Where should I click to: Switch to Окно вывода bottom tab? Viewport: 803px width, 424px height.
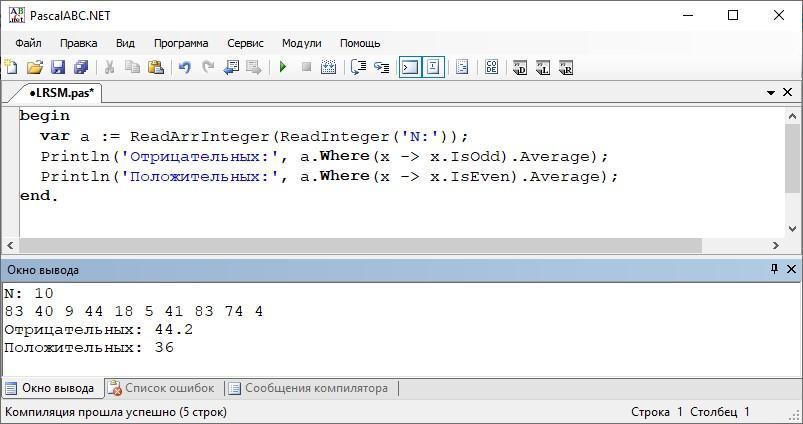[x=50, y=389]
